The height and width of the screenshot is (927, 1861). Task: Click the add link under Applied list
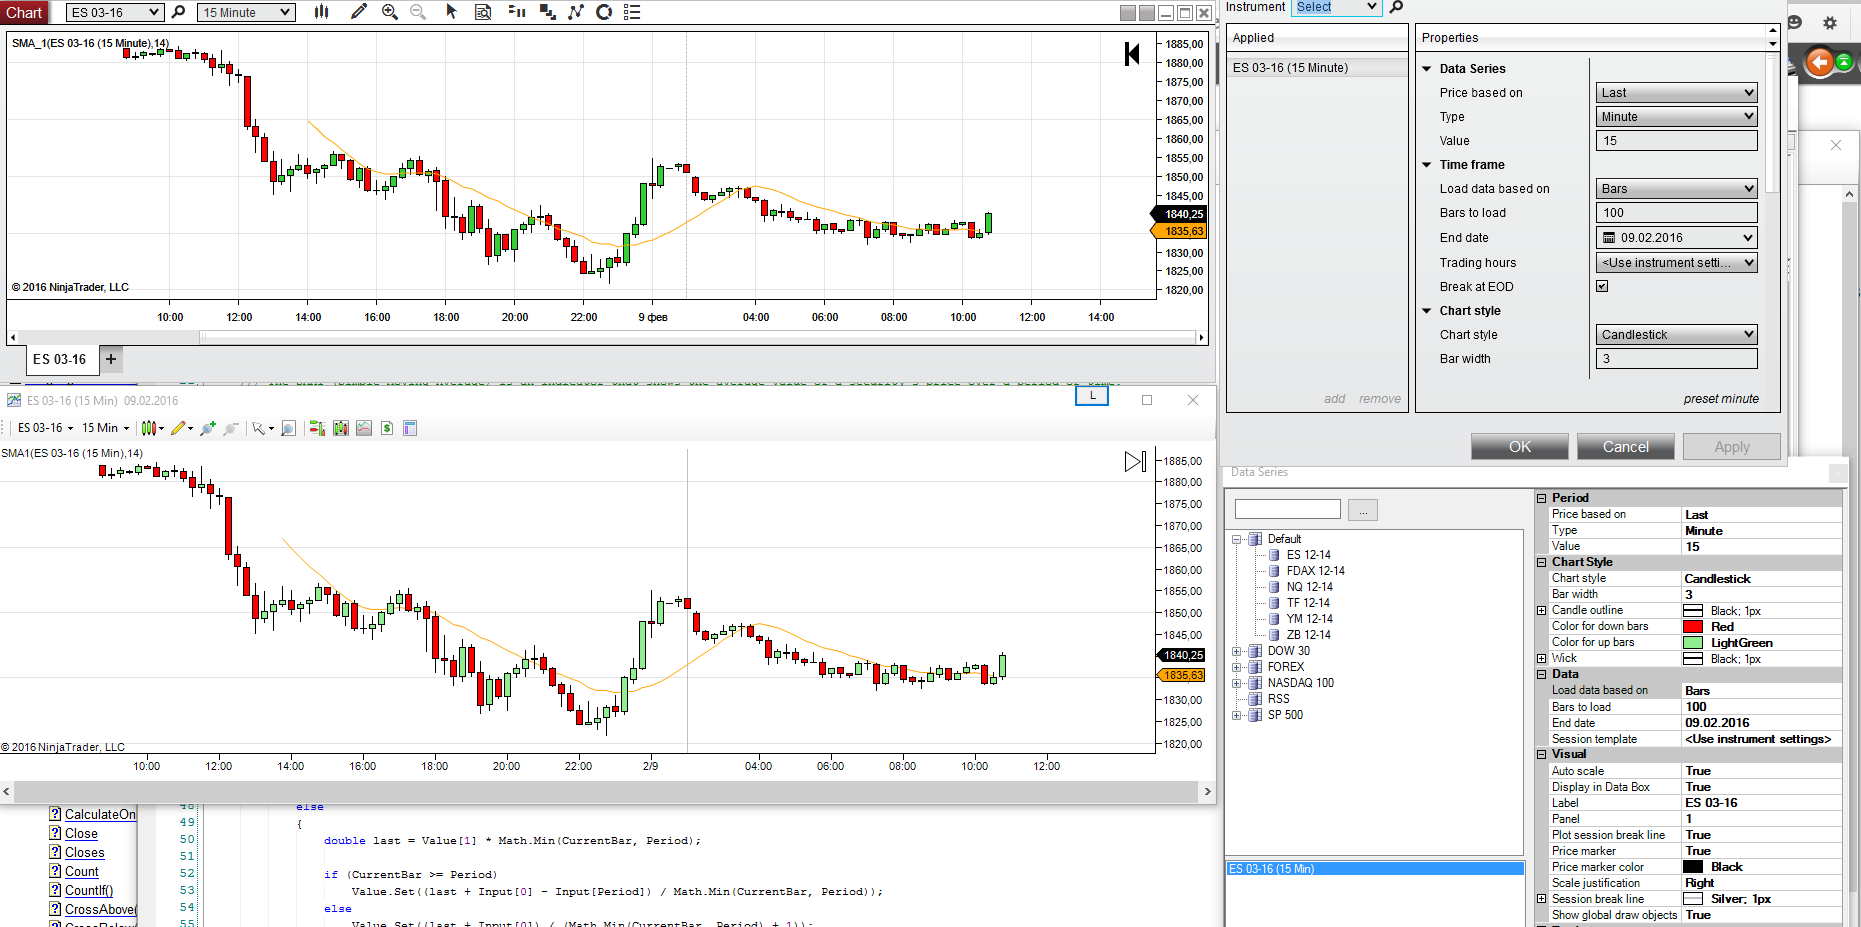1335,399
